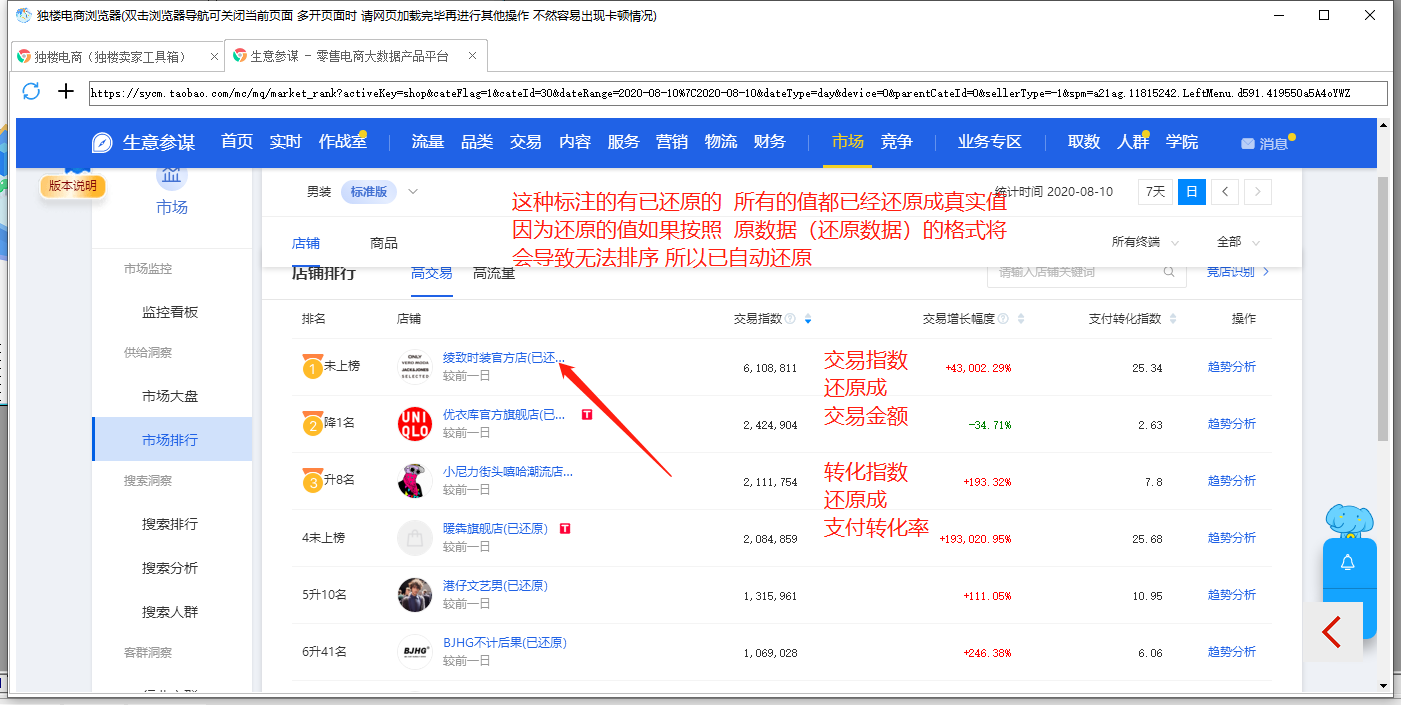The width and height of the screenshot is (1401, 705).
Task: Click the red collapse arrow panel icon
Action: pyautogui.click(x=1332, y=632)
